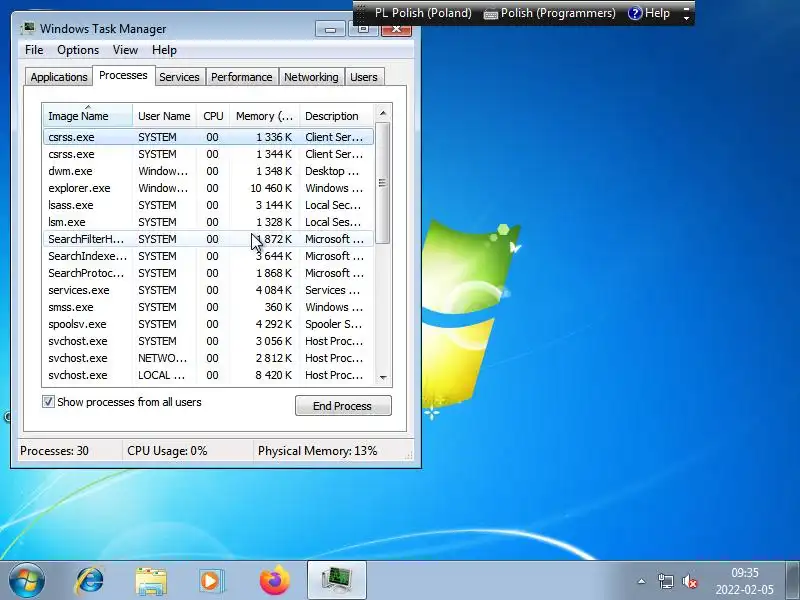Viewport: 800px width, 600px height.
Task: Launch Windows Media Player from the taskbar
Action: tap(211, 581)
